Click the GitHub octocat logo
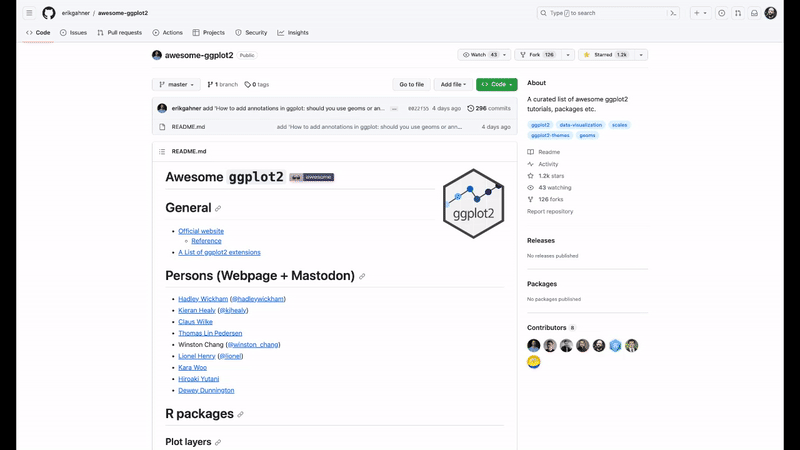The image size is (800, 450). 49,13
